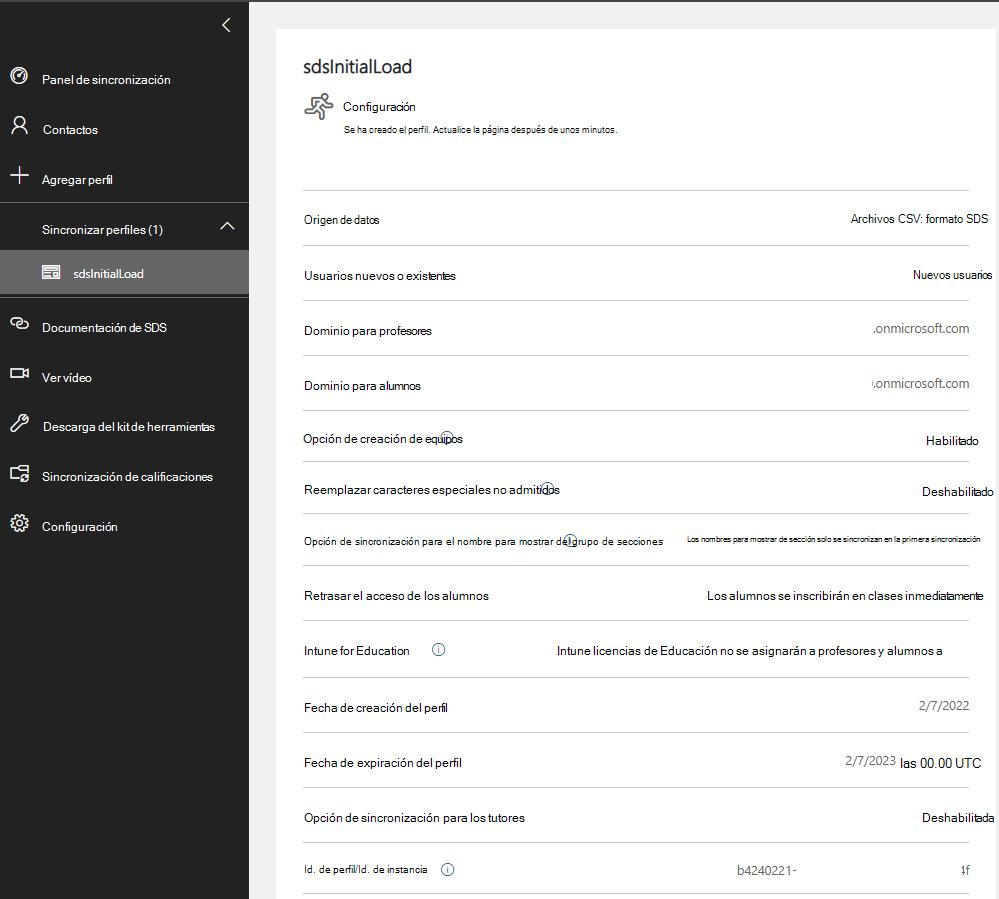Collapse the sidebar with the left chevron
999x899 pixels.
[x=226, y=25]
